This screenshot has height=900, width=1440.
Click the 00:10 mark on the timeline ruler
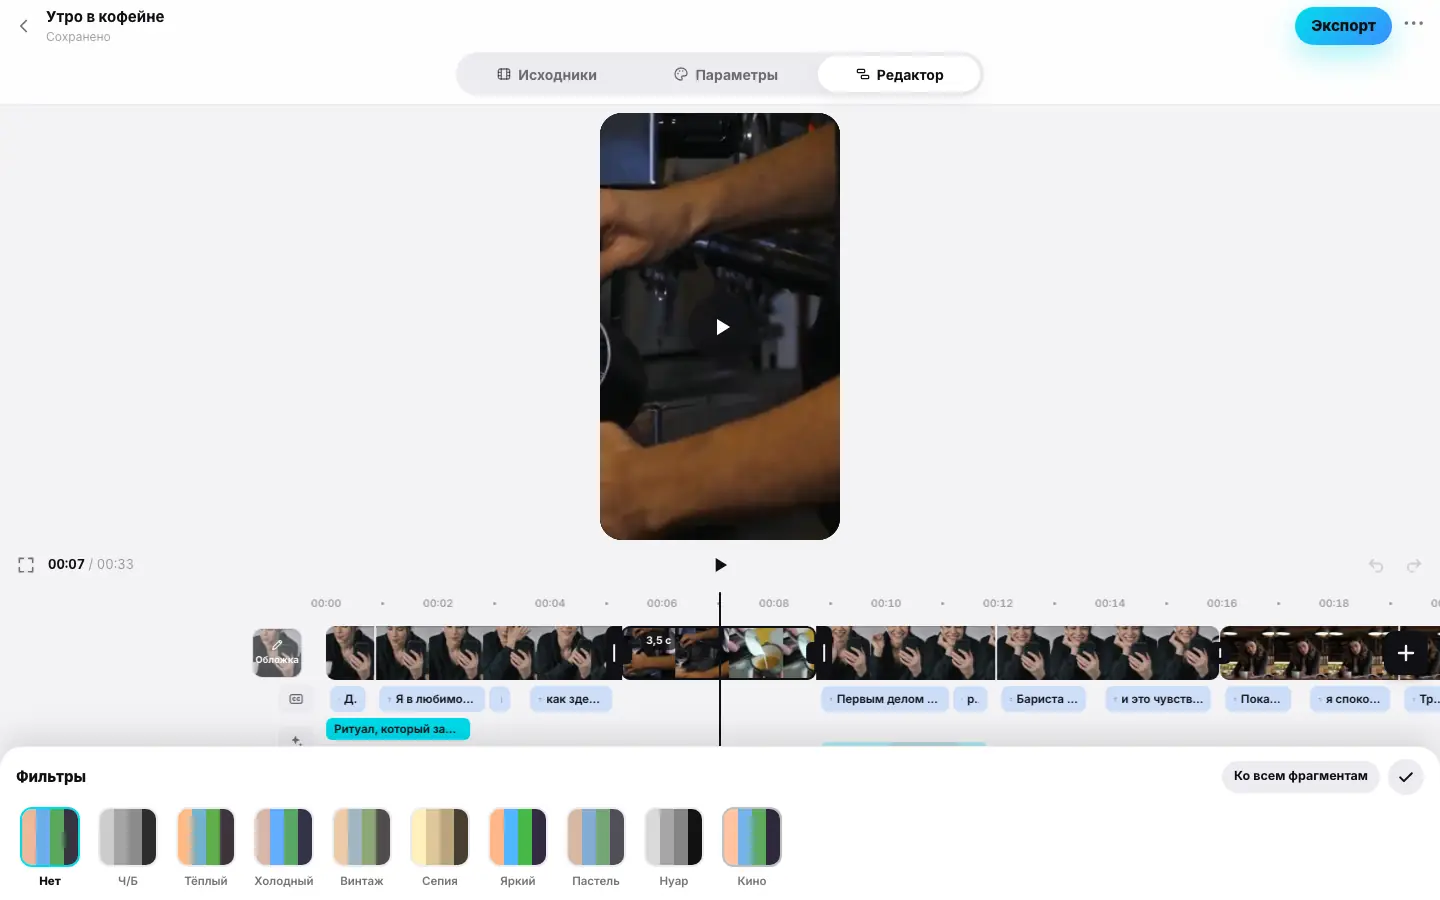click(x=886, y=603)
